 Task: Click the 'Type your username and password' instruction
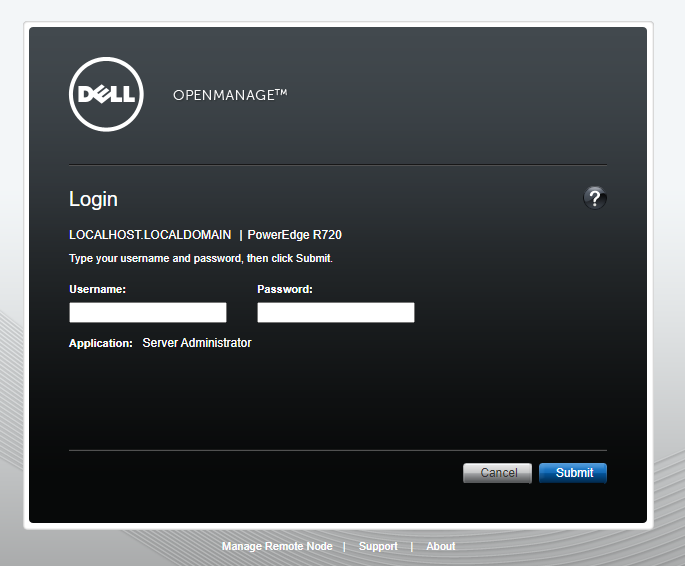[201, 259]
